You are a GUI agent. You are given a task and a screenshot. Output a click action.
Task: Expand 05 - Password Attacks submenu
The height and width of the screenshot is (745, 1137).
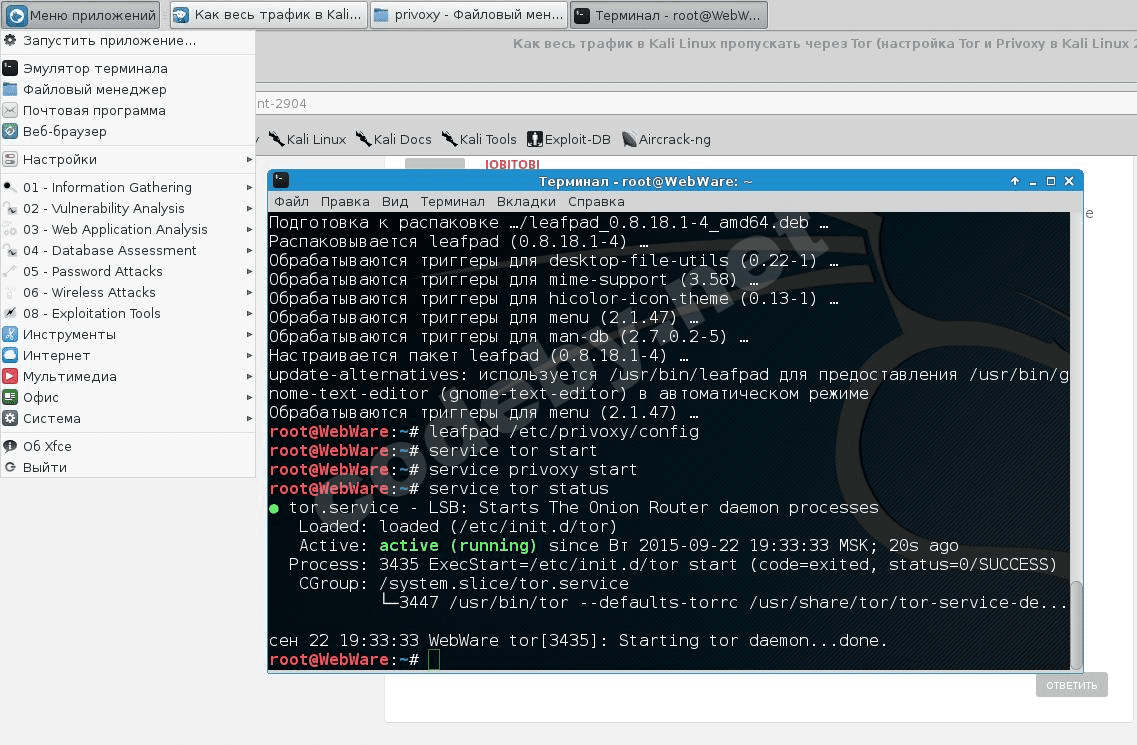[249, 271]
